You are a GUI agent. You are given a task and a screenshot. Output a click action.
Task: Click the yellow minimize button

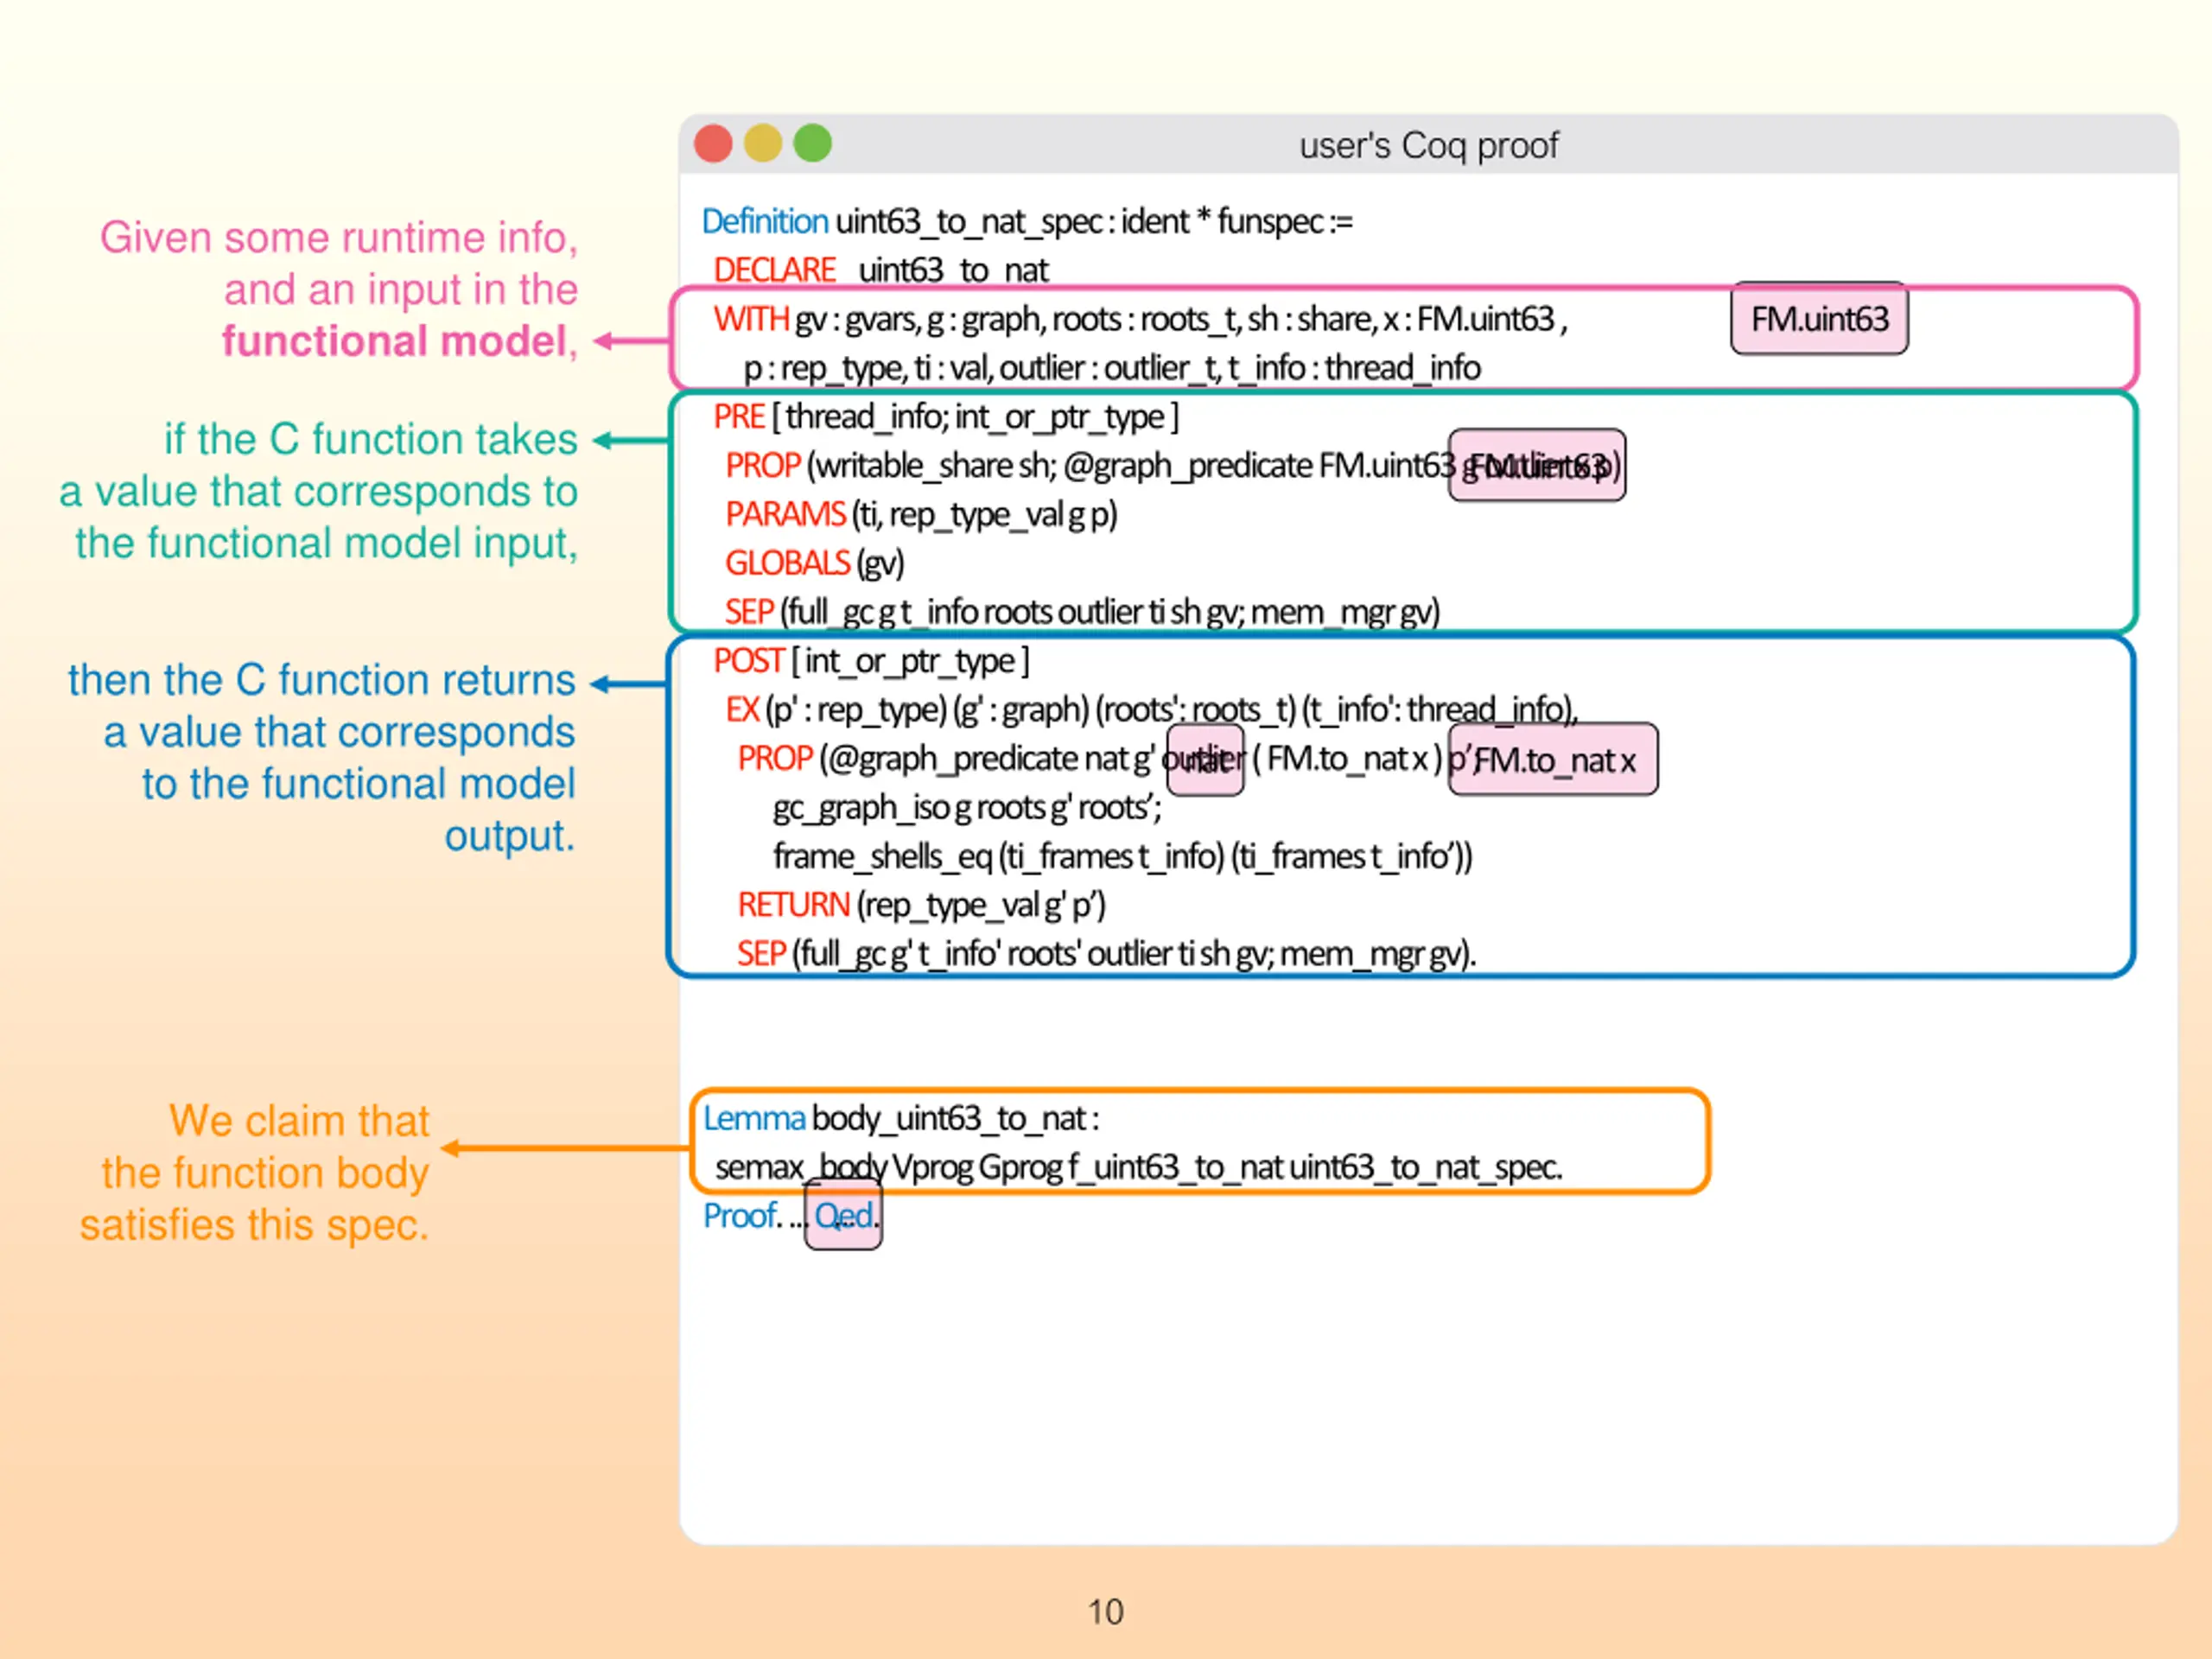763,143
